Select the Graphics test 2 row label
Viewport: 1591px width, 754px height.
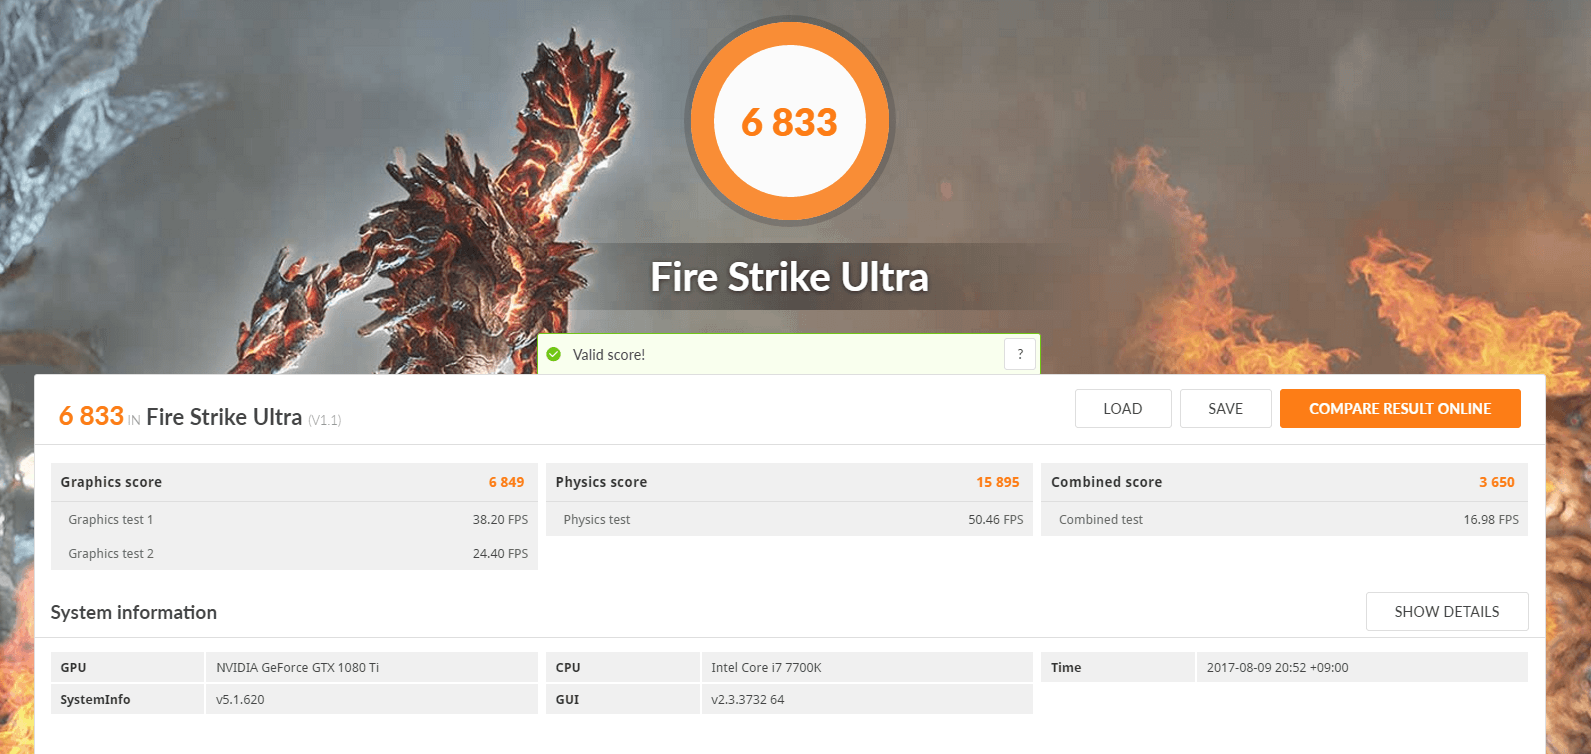(x=111, y=554)
